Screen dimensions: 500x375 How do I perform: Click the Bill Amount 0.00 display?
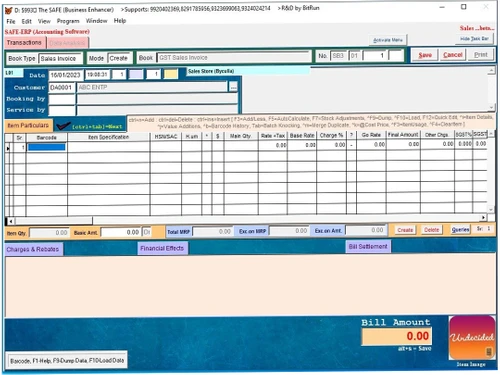tap(397, 336)
